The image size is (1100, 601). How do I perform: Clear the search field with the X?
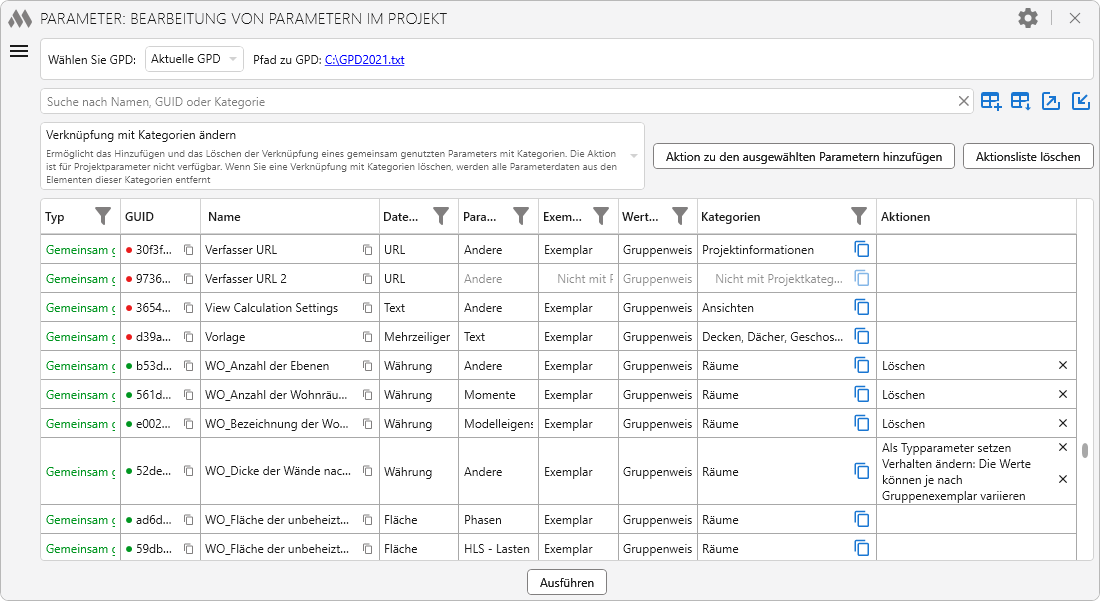pos(964,101)
